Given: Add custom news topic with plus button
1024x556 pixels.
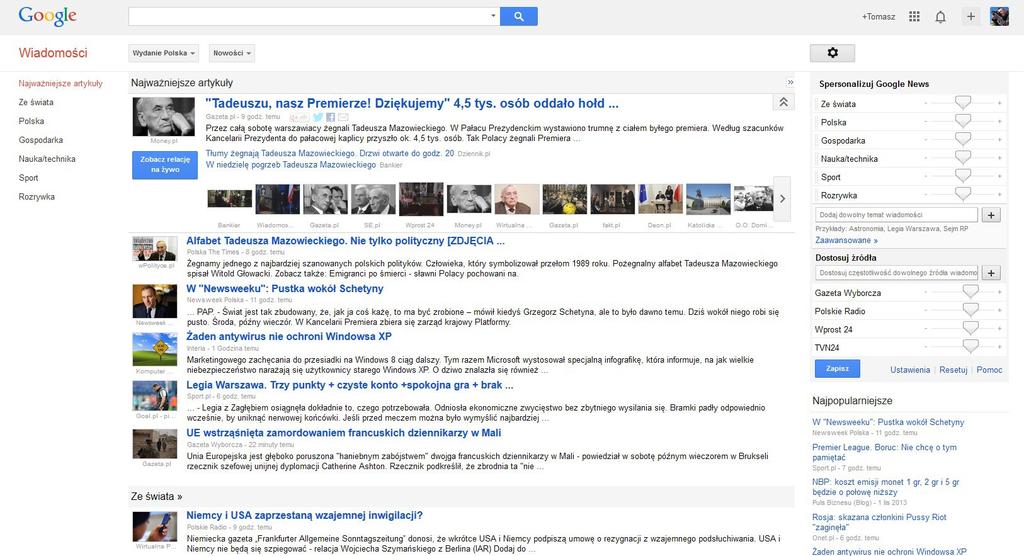Looking at the screenshot, I should [x=991, y=215].
